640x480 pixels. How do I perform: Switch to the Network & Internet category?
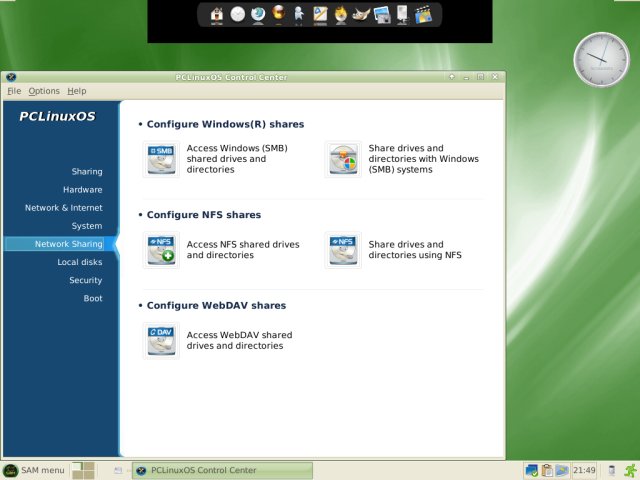click(64, 208)
